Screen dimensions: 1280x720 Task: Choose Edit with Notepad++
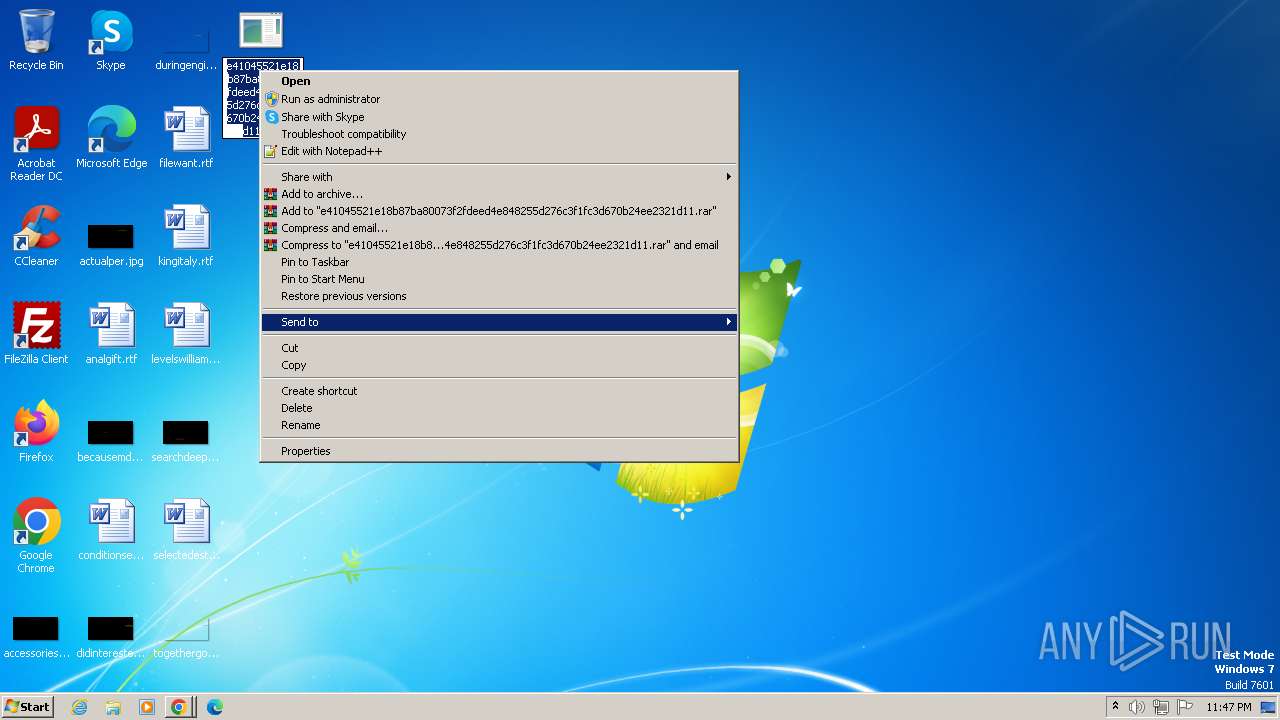[x=499, y=151]
